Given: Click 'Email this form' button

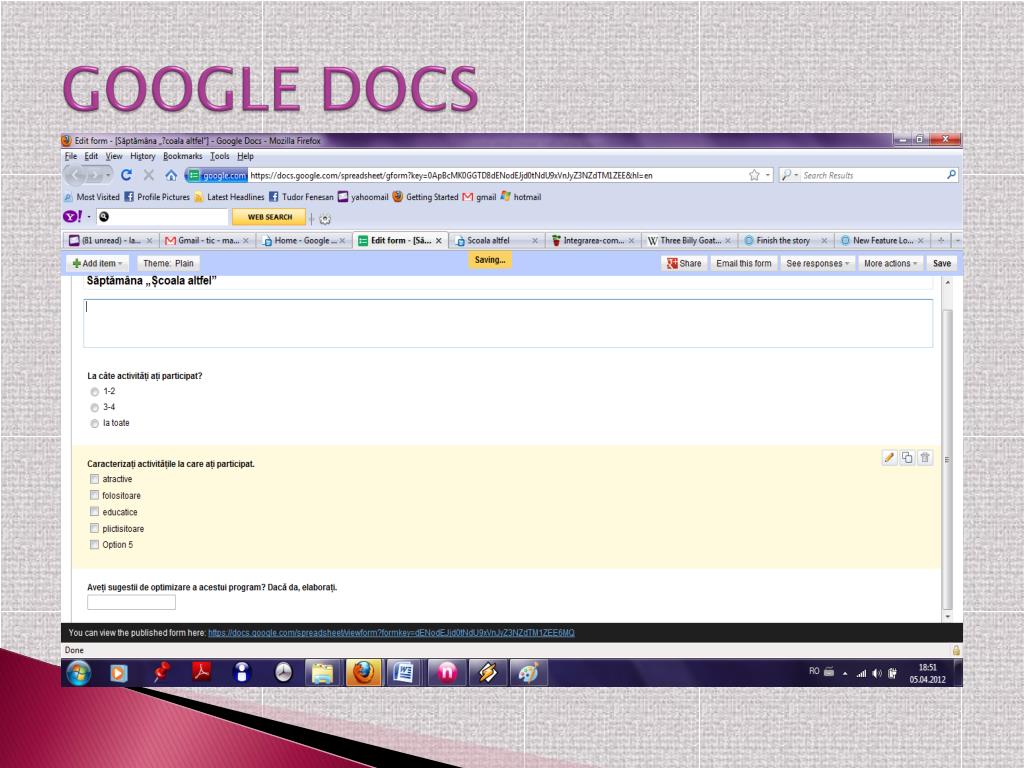Looking at the screenshot, I should coord(743,263).
